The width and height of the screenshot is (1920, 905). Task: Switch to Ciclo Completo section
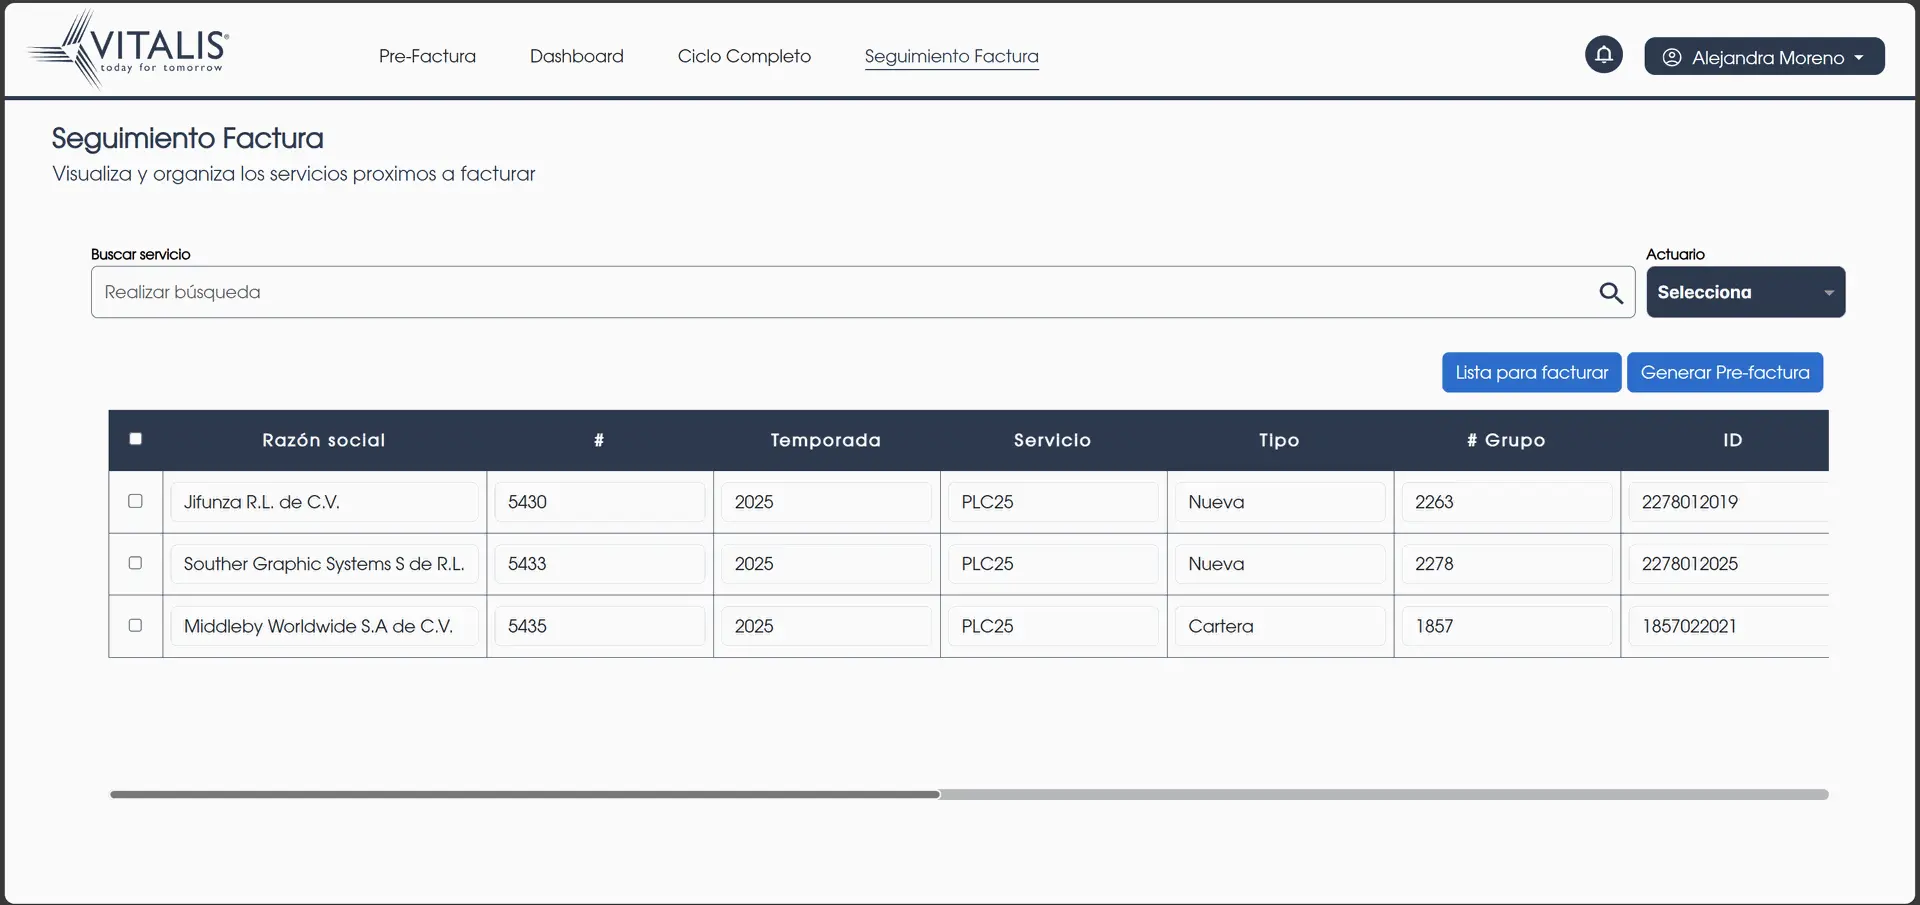pos(744,57)
